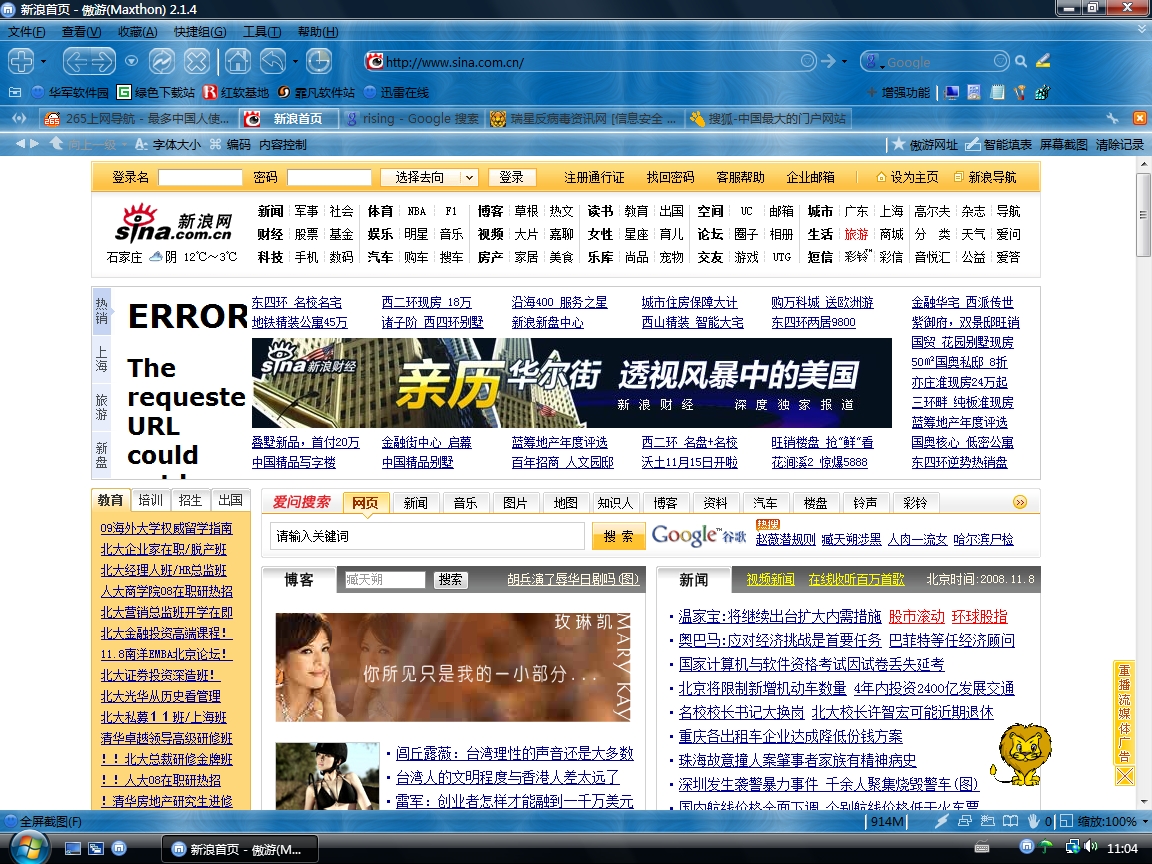Screen dimensions: 1152x864
Task: Open the new tab options arrow
Action: (43, 61)
